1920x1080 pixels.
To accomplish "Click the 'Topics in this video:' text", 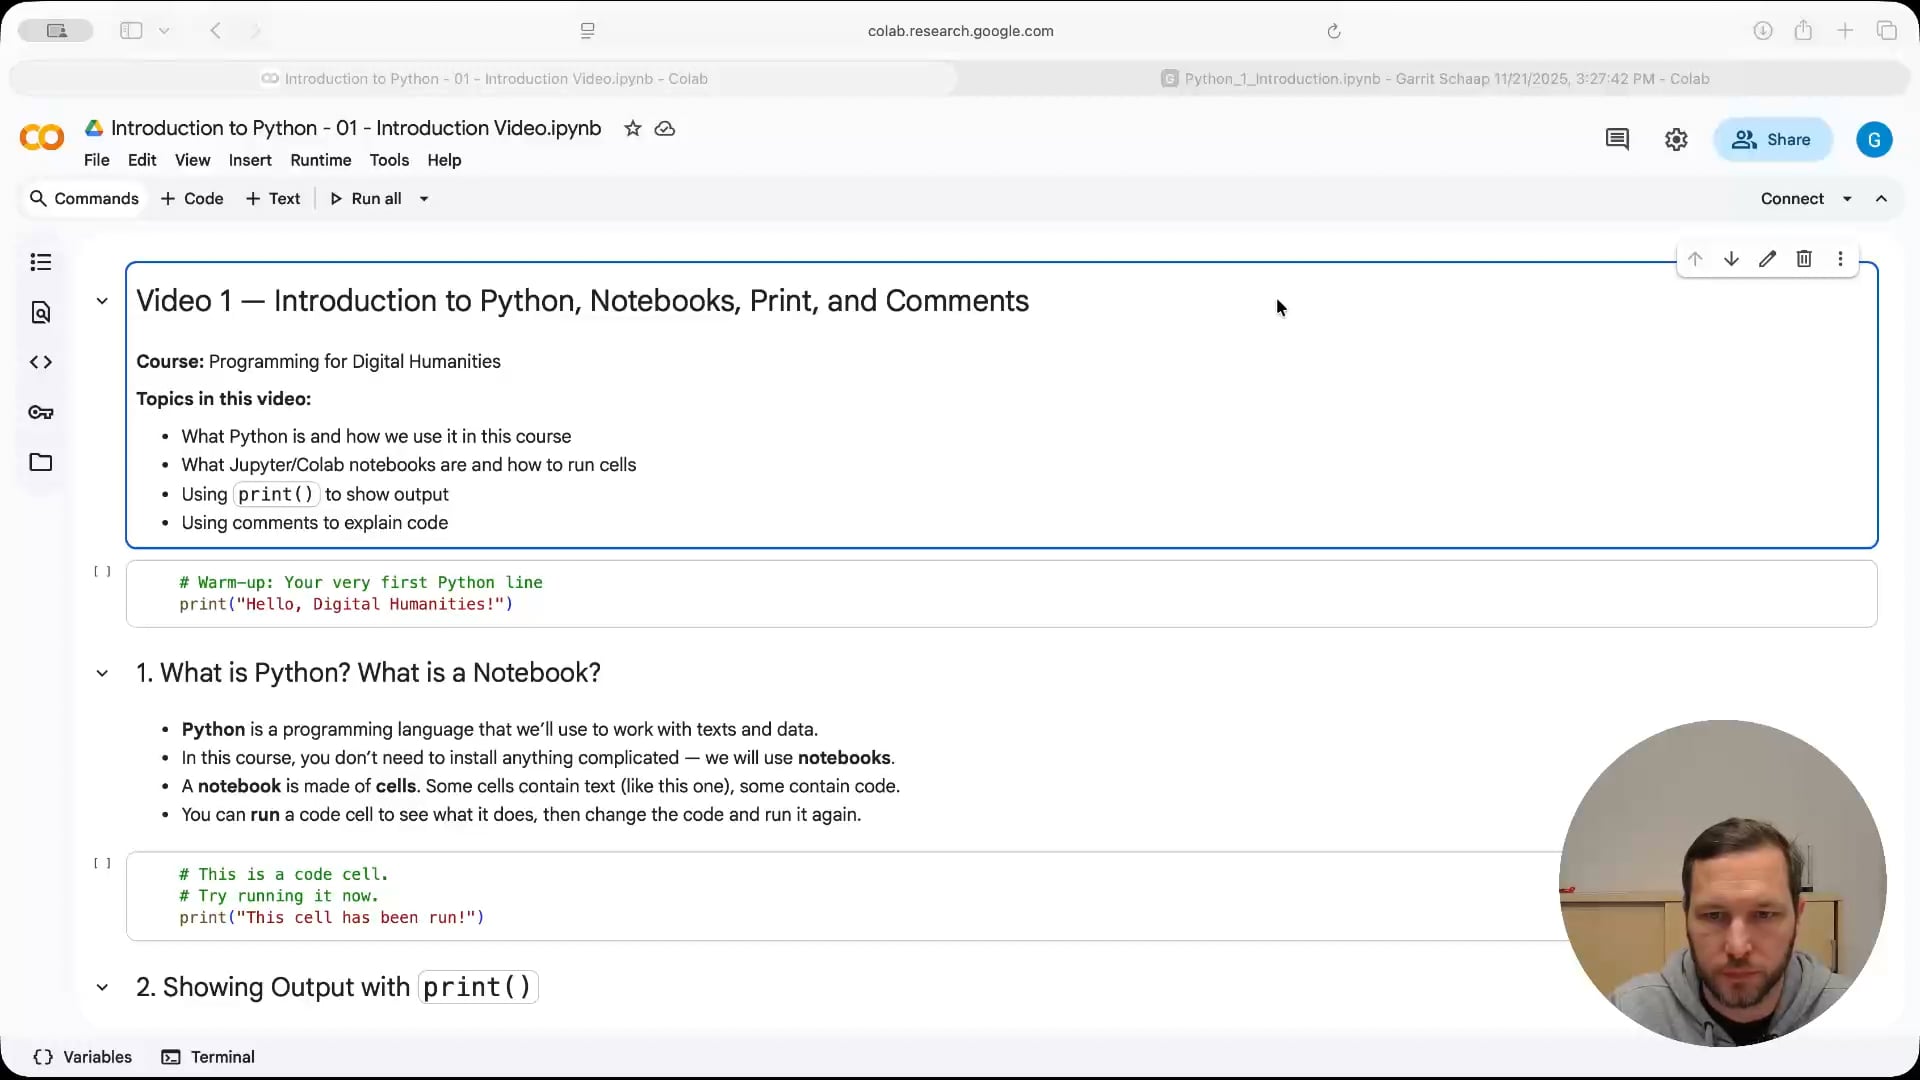I will (223, 399).
